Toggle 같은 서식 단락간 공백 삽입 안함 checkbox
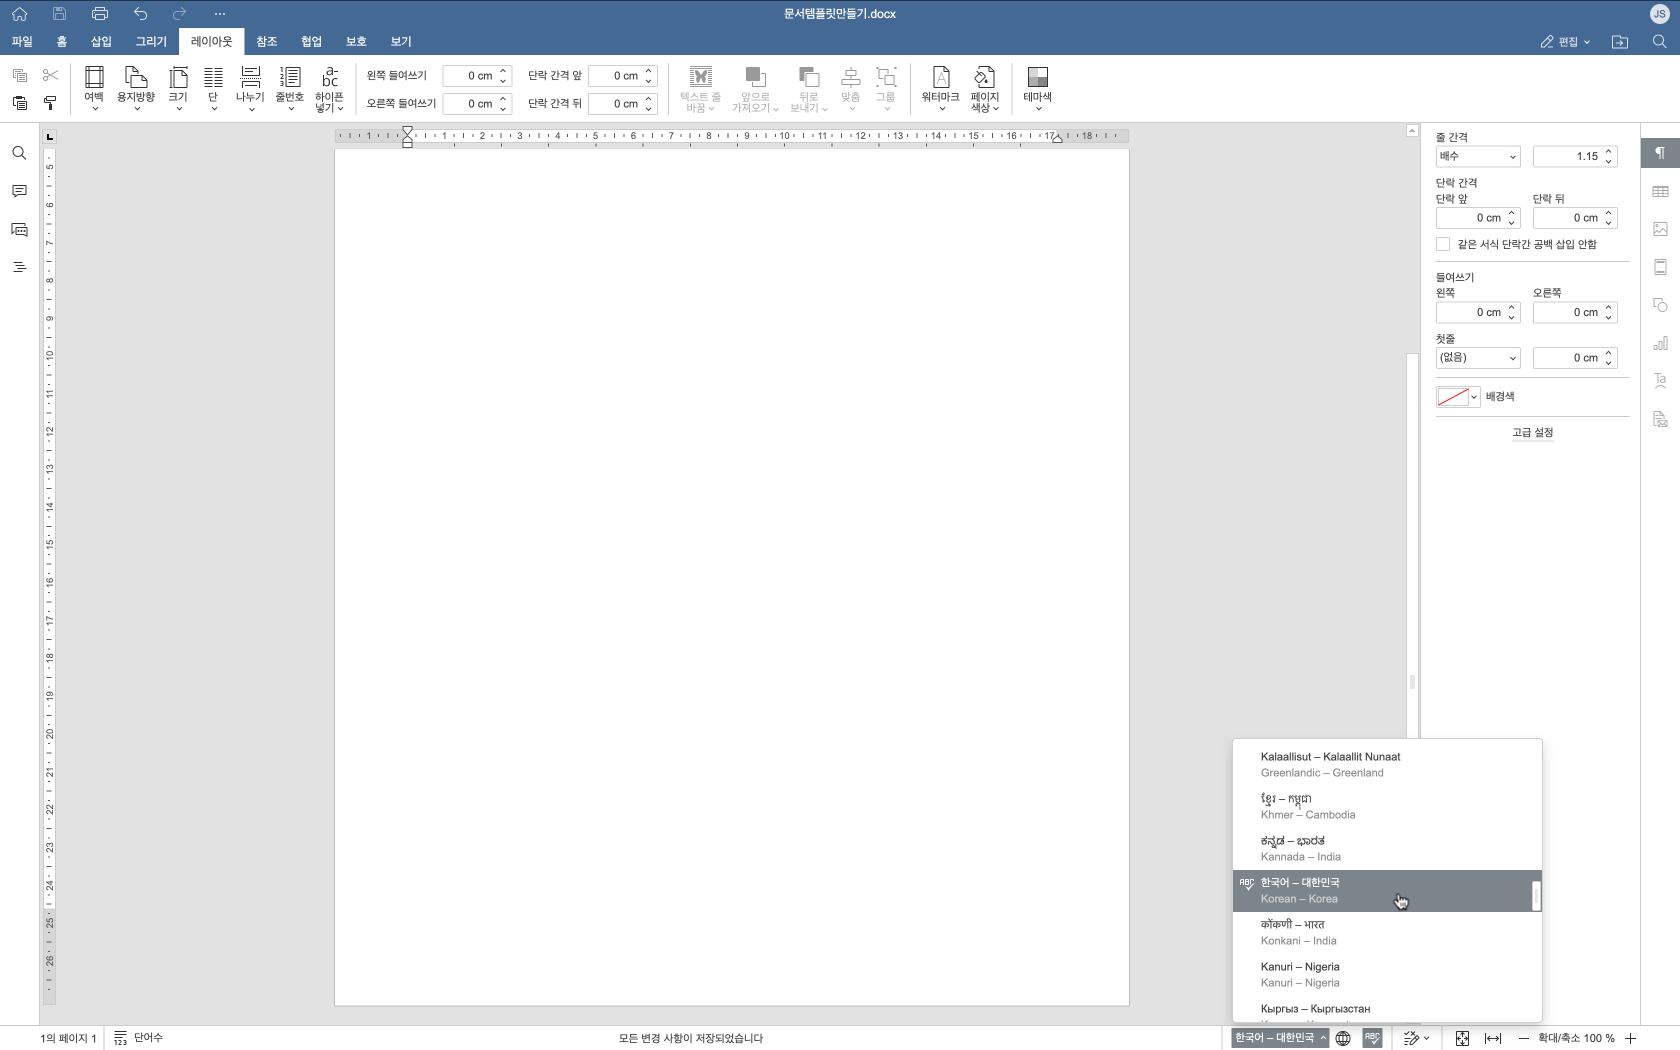1680x1050 pixels. (1443, 244)
